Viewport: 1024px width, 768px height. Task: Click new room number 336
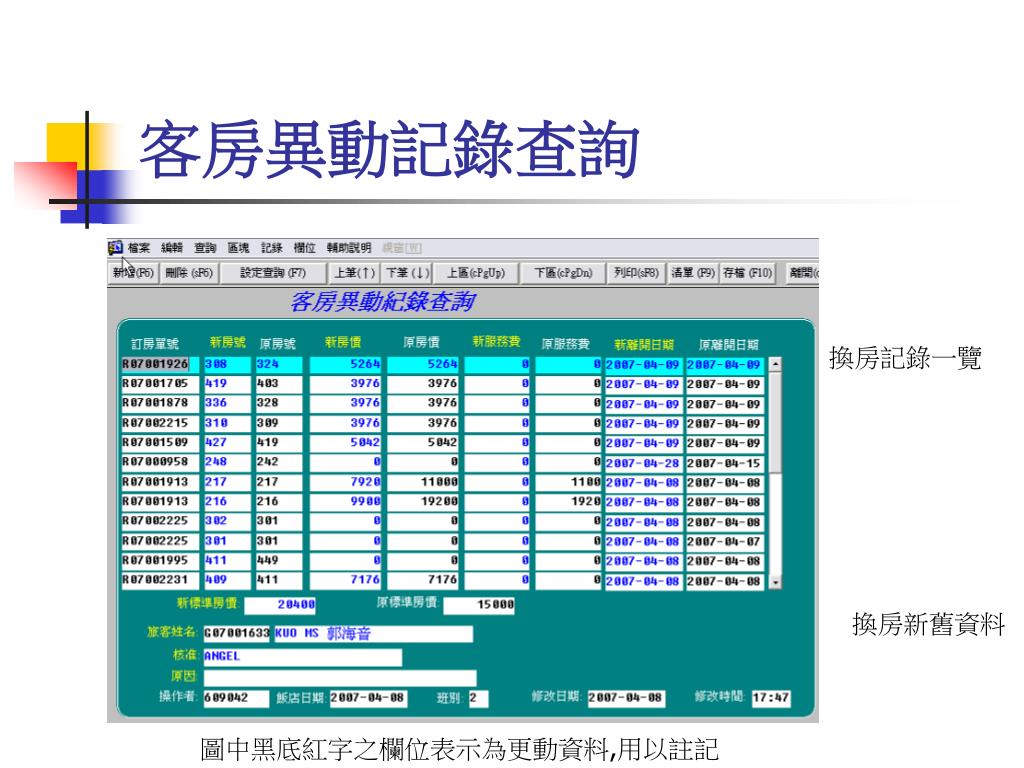(x=227, y=403)
